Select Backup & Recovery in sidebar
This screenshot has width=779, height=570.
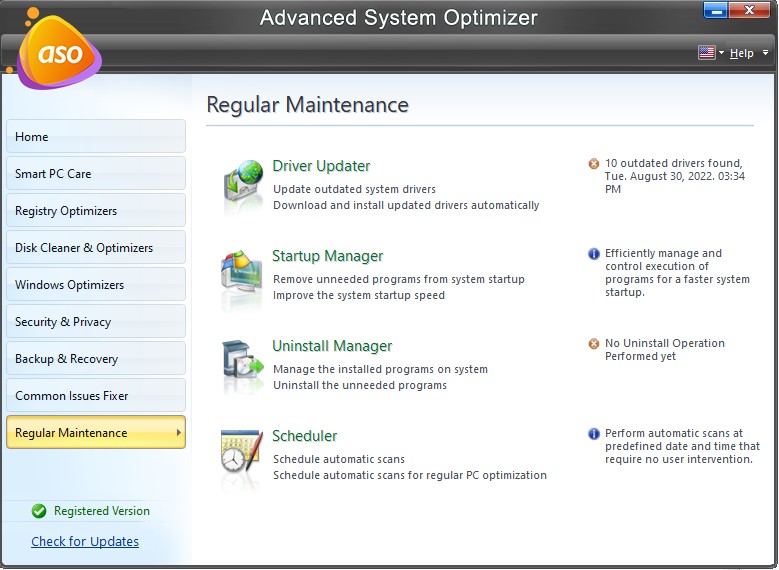point(96,358)
